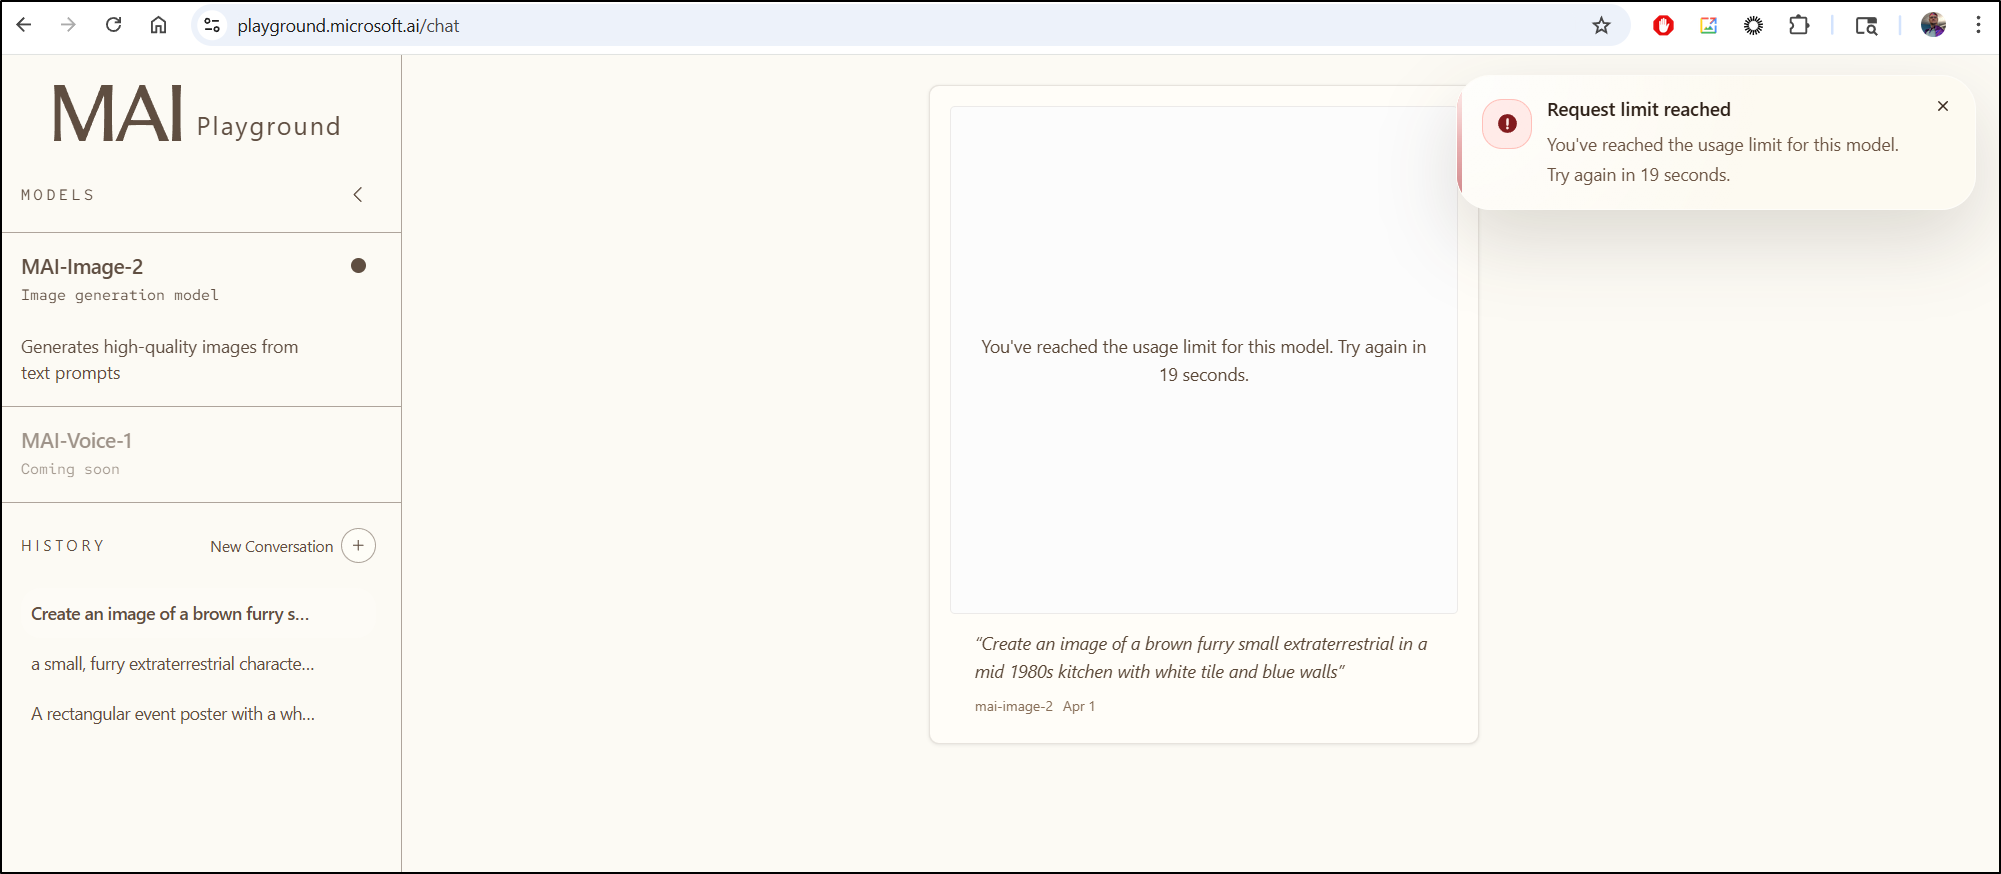The height and width of the screenshot is (874, 2001).
Task: Open Chrome three-dot menu
Action: (1978, 26)
